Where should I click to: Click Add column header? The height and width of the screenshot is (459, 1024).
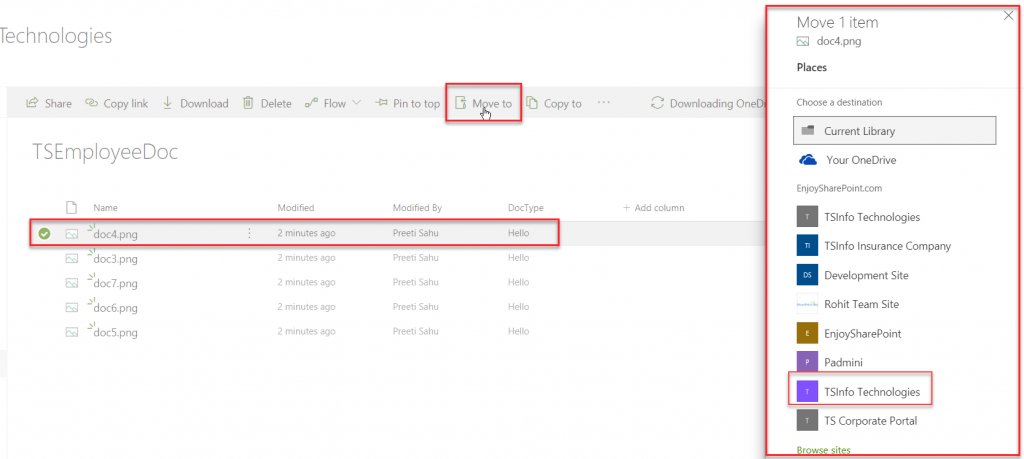click(654, 208)
